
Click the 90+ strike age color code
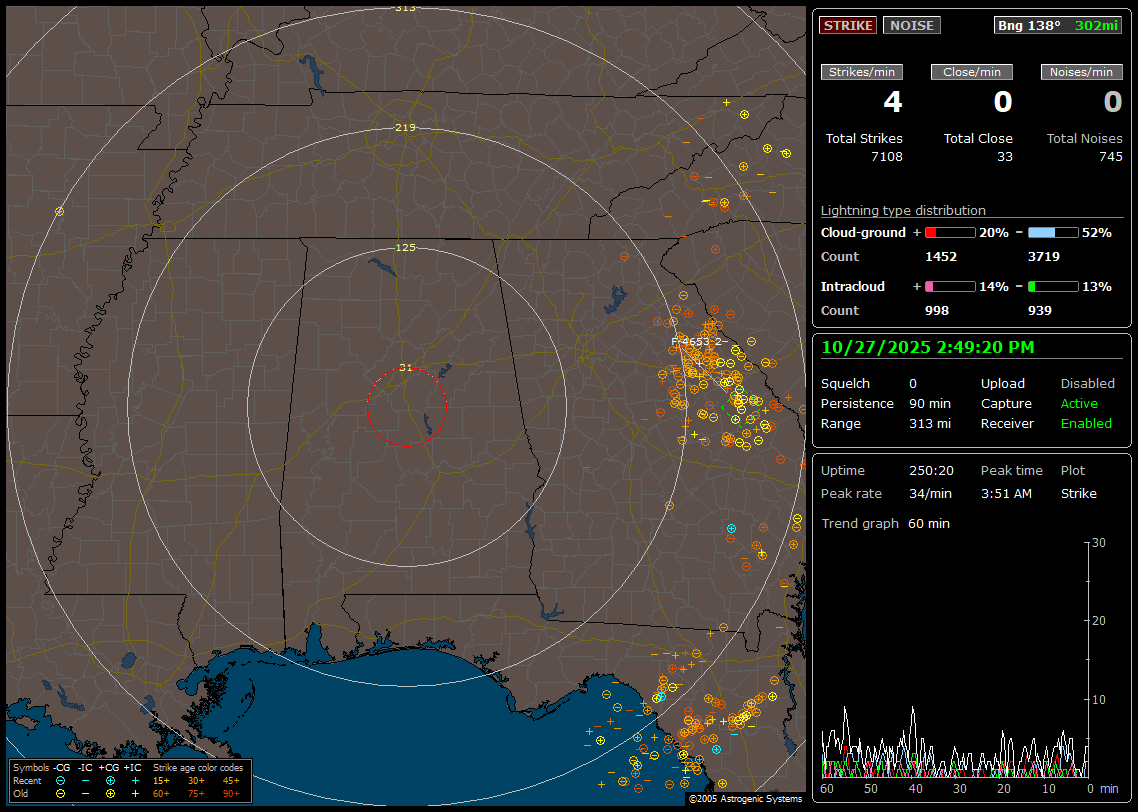231,793
